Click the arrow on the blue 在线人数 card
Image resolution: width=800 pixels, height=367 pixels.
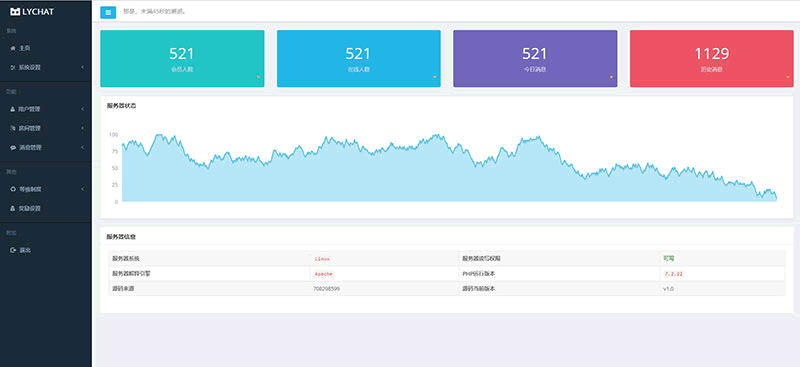coord(435,77)
